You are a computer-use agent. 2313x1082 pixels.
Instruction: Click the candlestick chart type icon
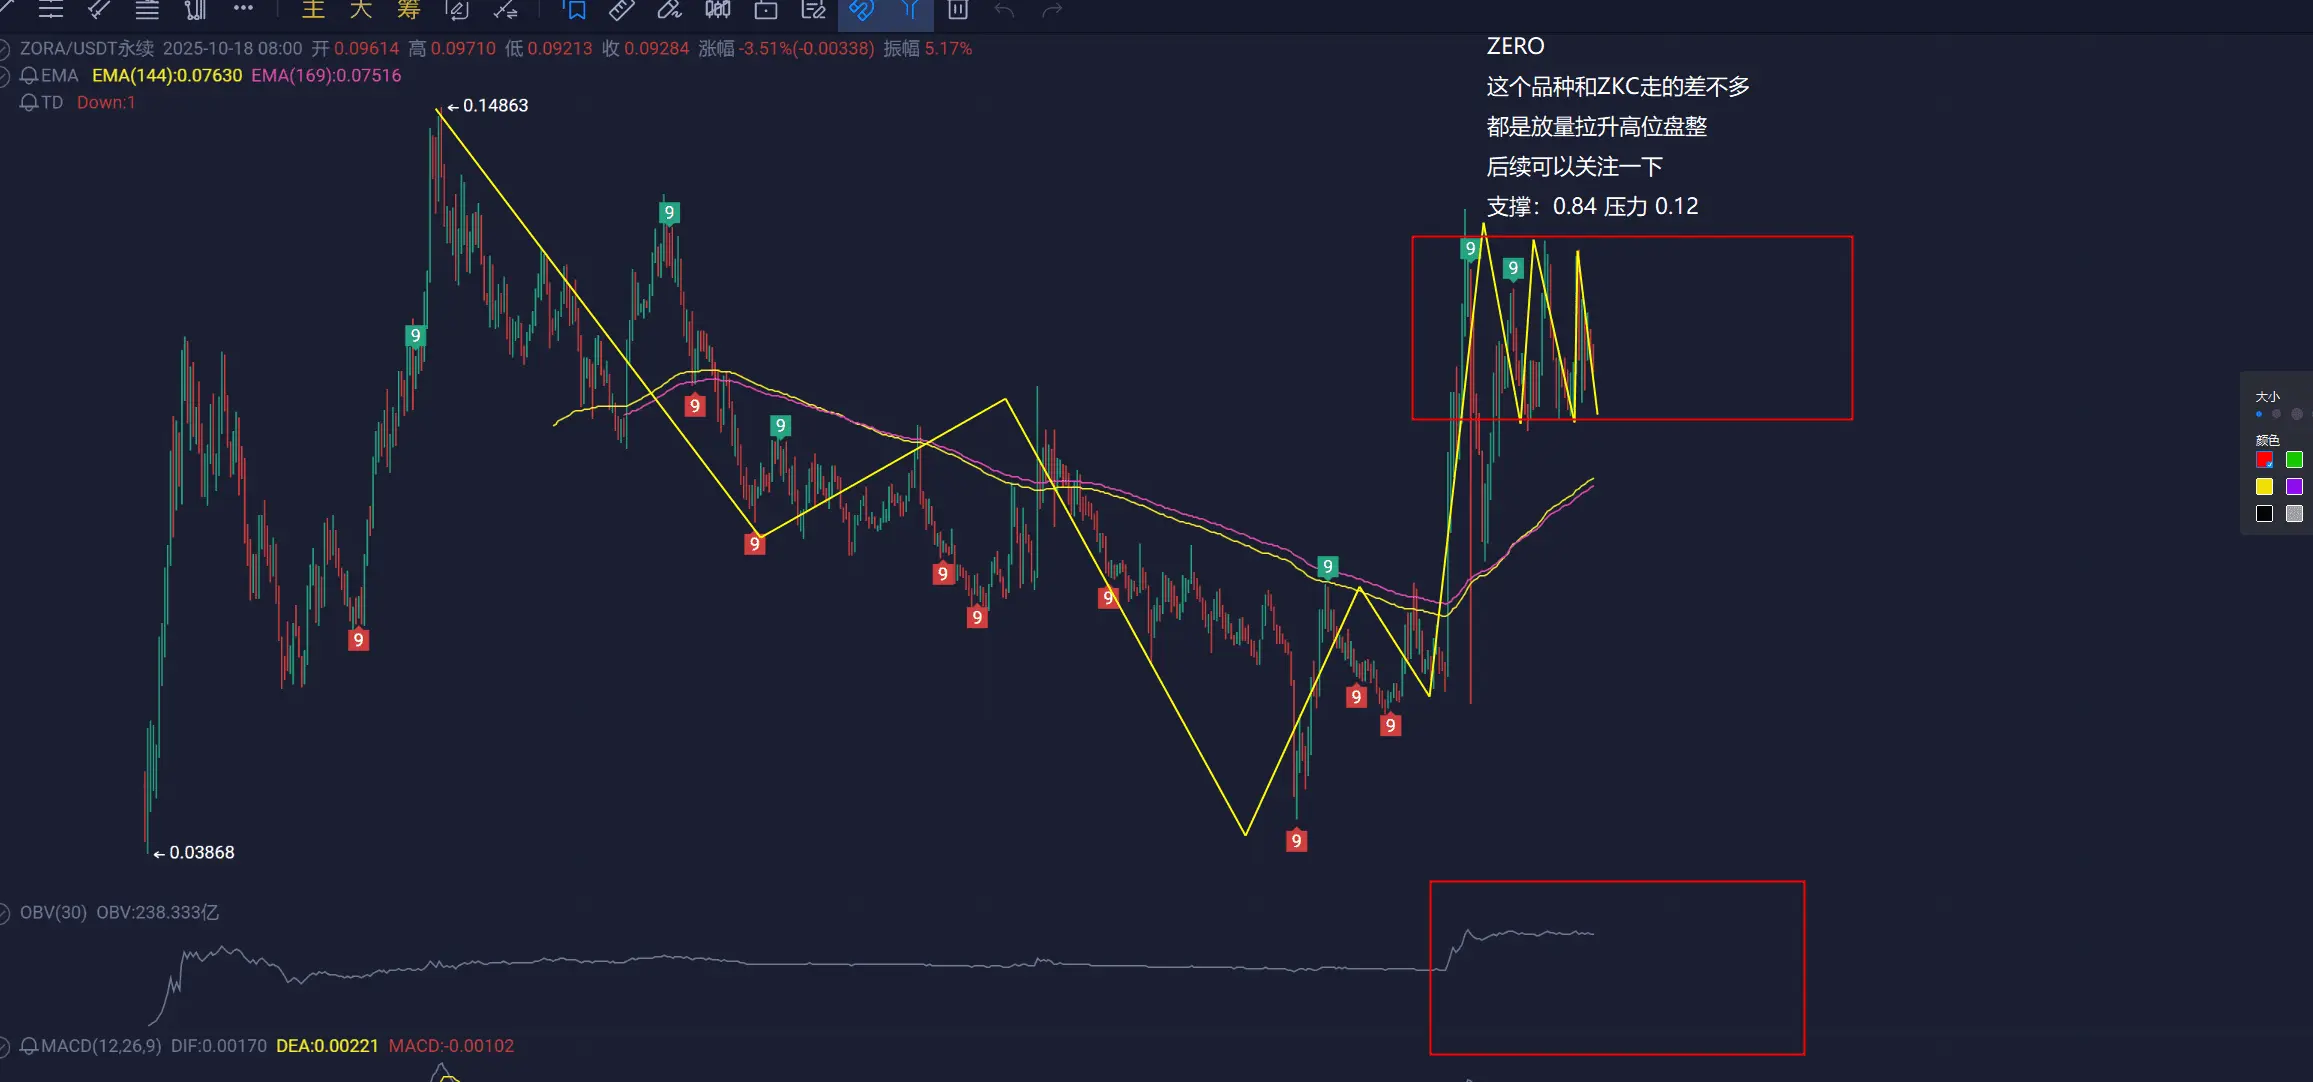717,10
